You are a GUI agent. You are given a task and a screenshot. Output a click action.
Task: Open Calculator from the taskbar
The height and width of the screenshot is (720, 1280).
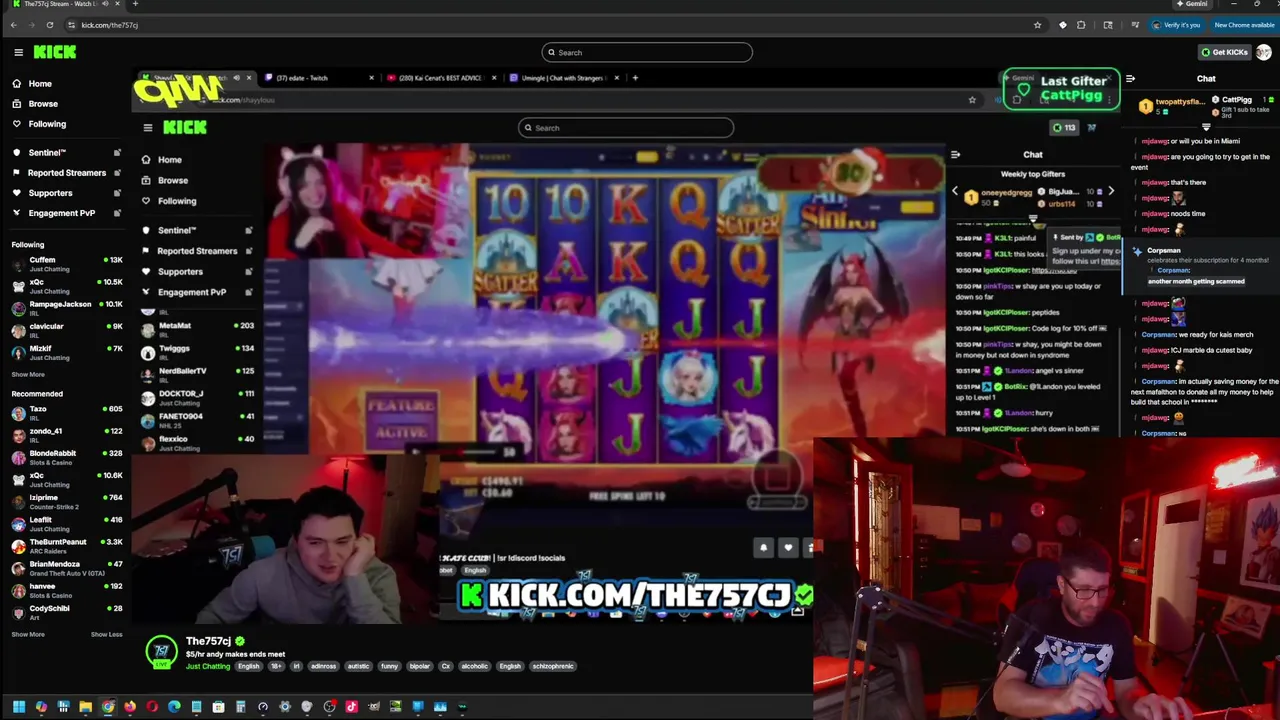[240, 707]
